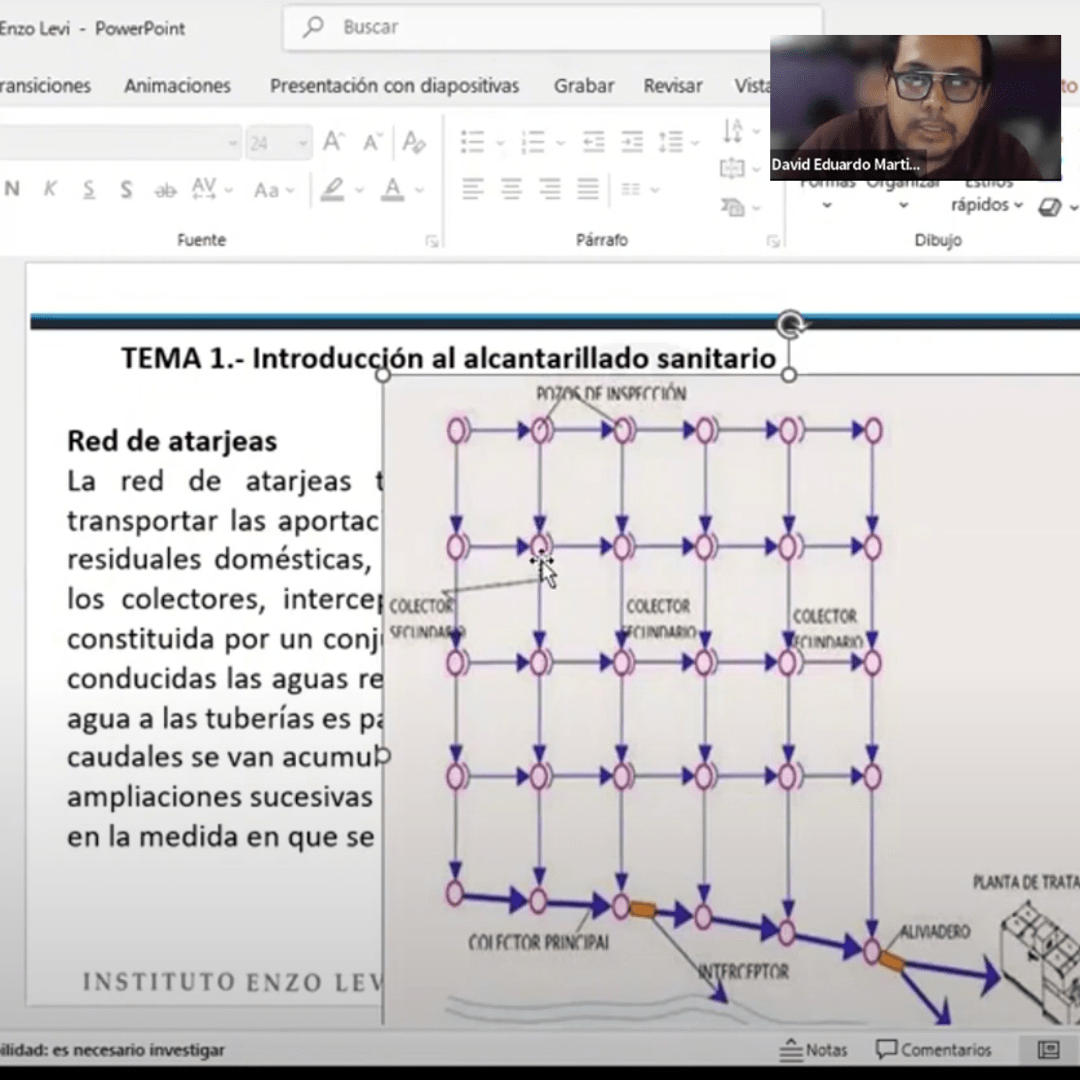Viewport: 1080px width, 1080px height.
Task: Click the Buscar search box
Action: coord(550,27)
